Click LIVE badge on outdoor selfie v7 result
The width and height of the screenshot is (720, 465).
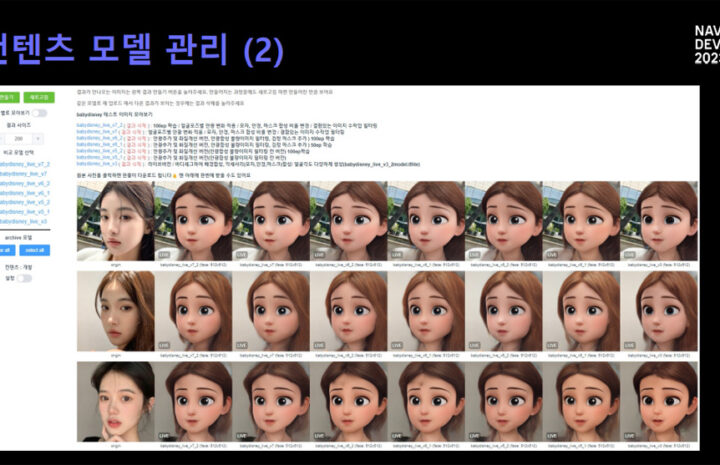(x=242, y=254)
